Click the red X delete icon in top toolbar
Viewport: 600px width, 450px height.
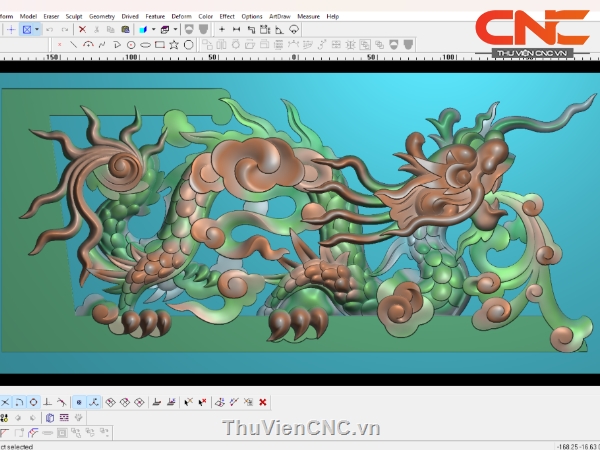tap(82, 30)
